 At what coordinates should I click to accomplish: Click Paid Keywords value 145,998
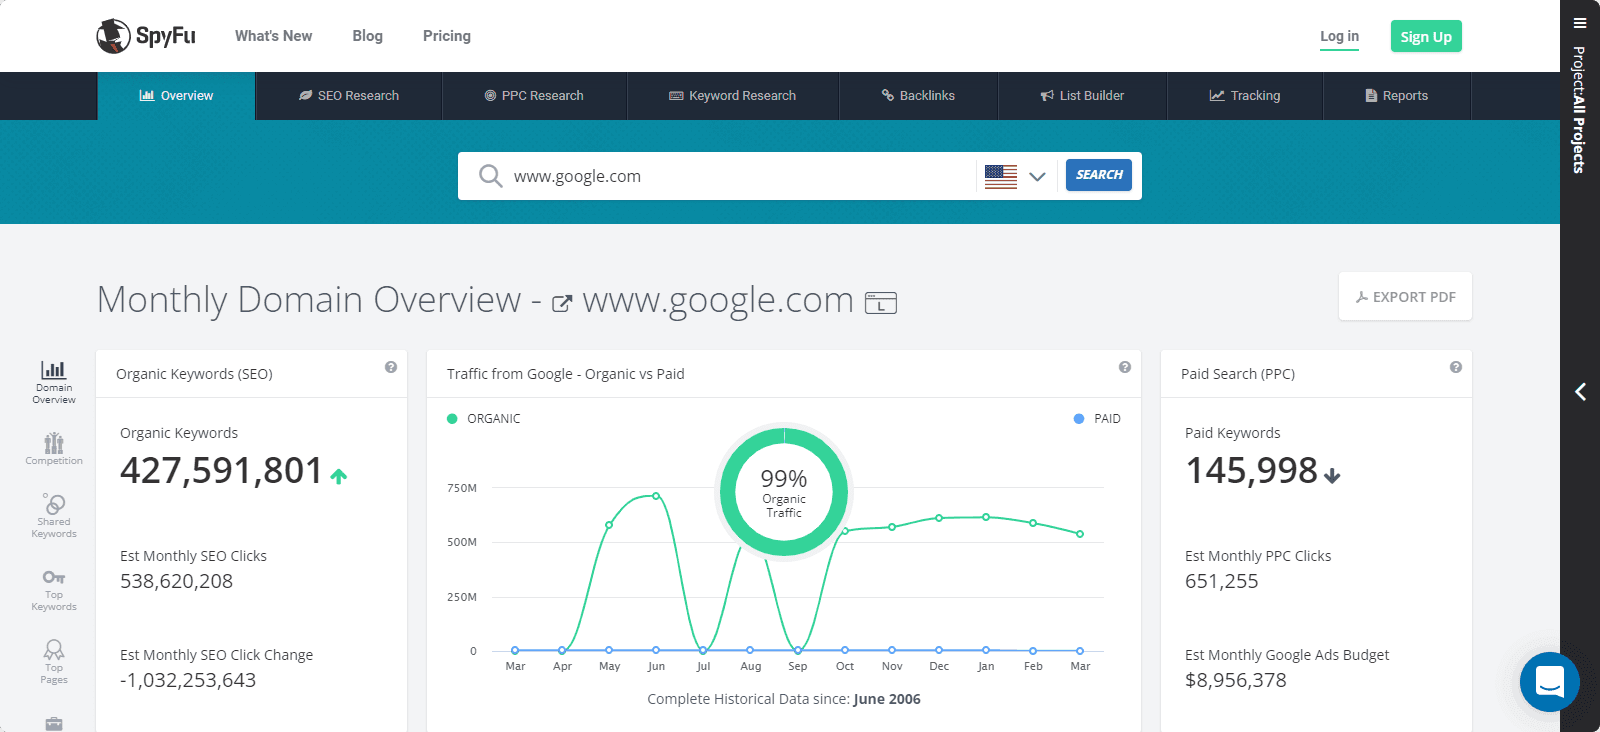pyautogui.click(x=1251, y=471)
